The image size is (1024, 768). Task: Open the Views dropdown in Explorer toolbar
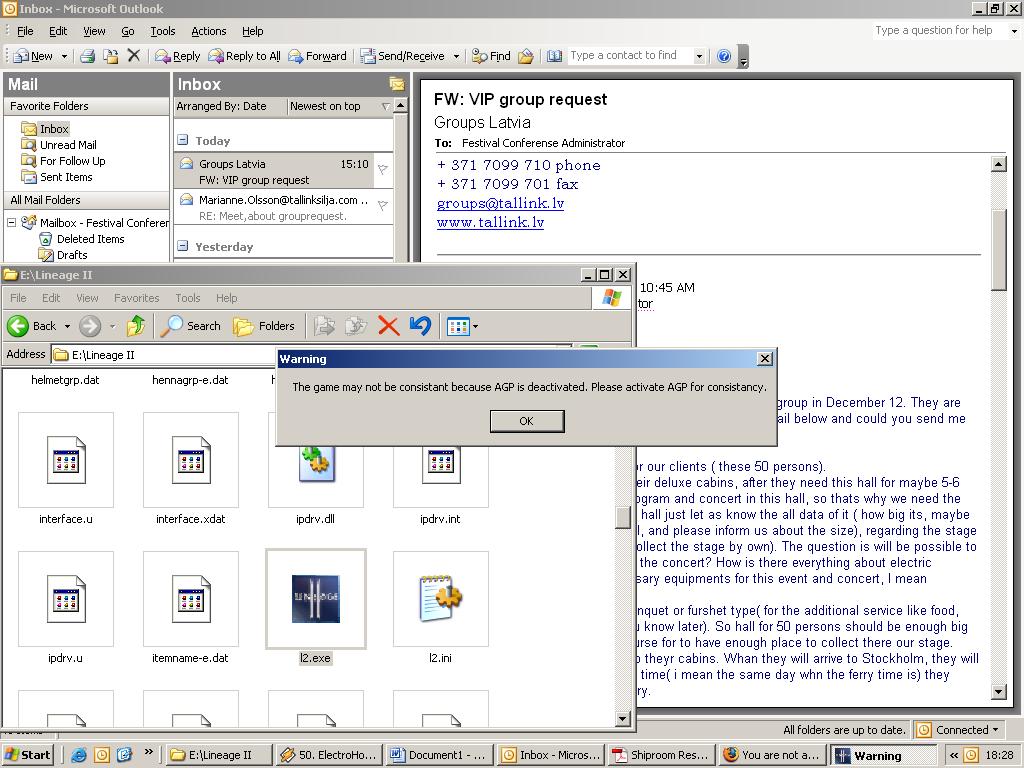tap(475, 325)
